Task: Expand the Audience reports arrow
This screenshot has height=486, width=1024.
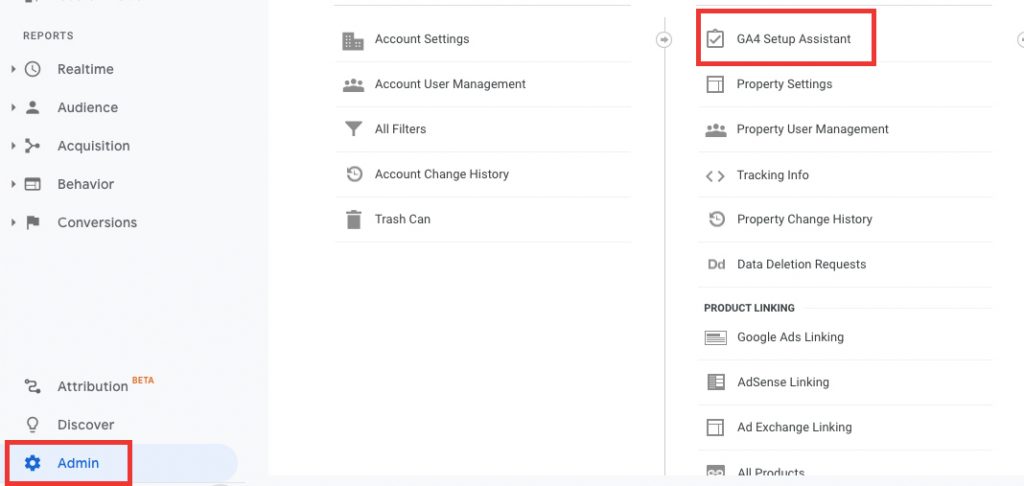Action: pyautogui.click(x=13, y=107)
